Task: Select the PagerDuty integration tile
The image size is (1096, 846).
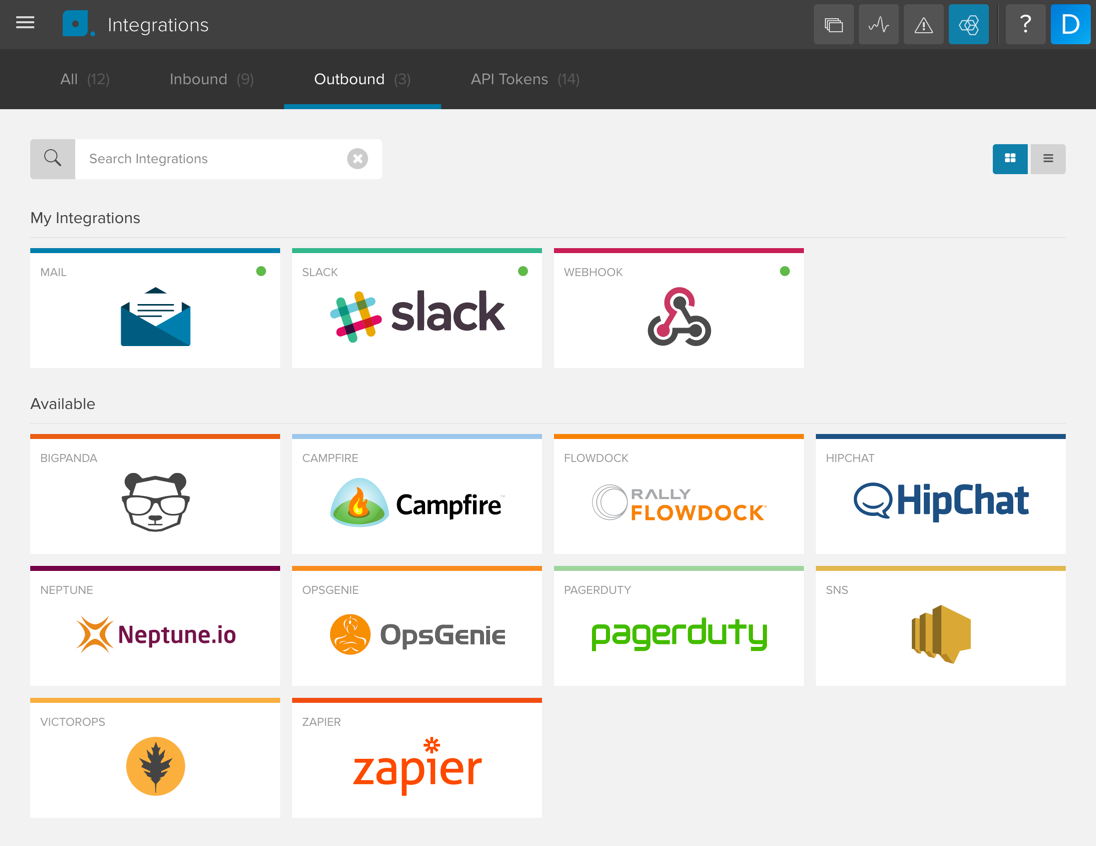Action: click(x=679, y=628)
